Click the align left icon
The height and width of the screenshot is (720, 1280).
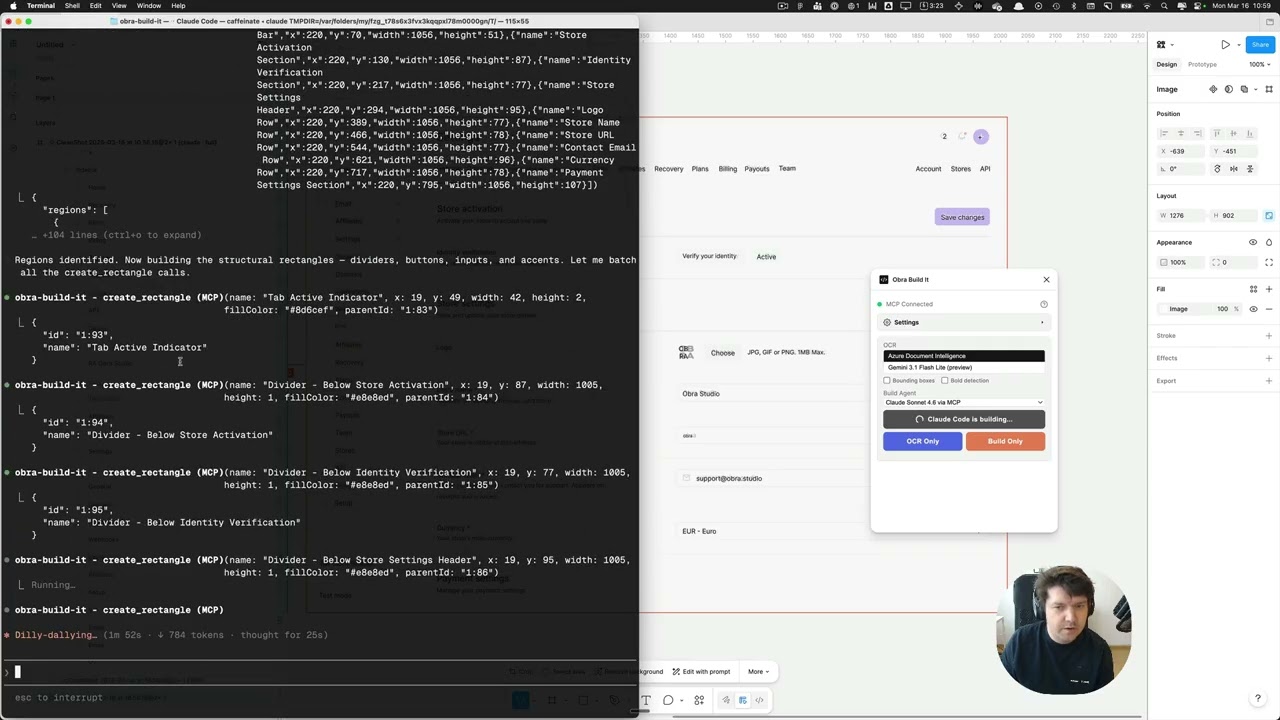coord(1163,133)
